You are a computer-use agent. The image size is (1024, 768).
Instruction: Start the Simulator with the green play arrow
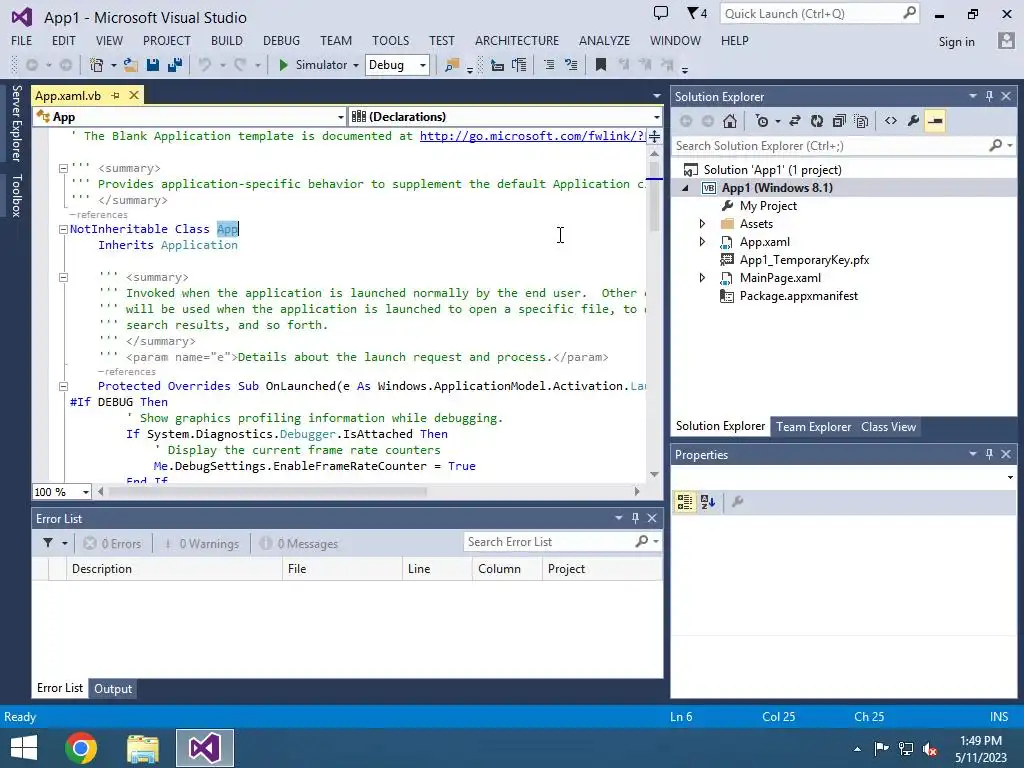(x=283, y=65)
